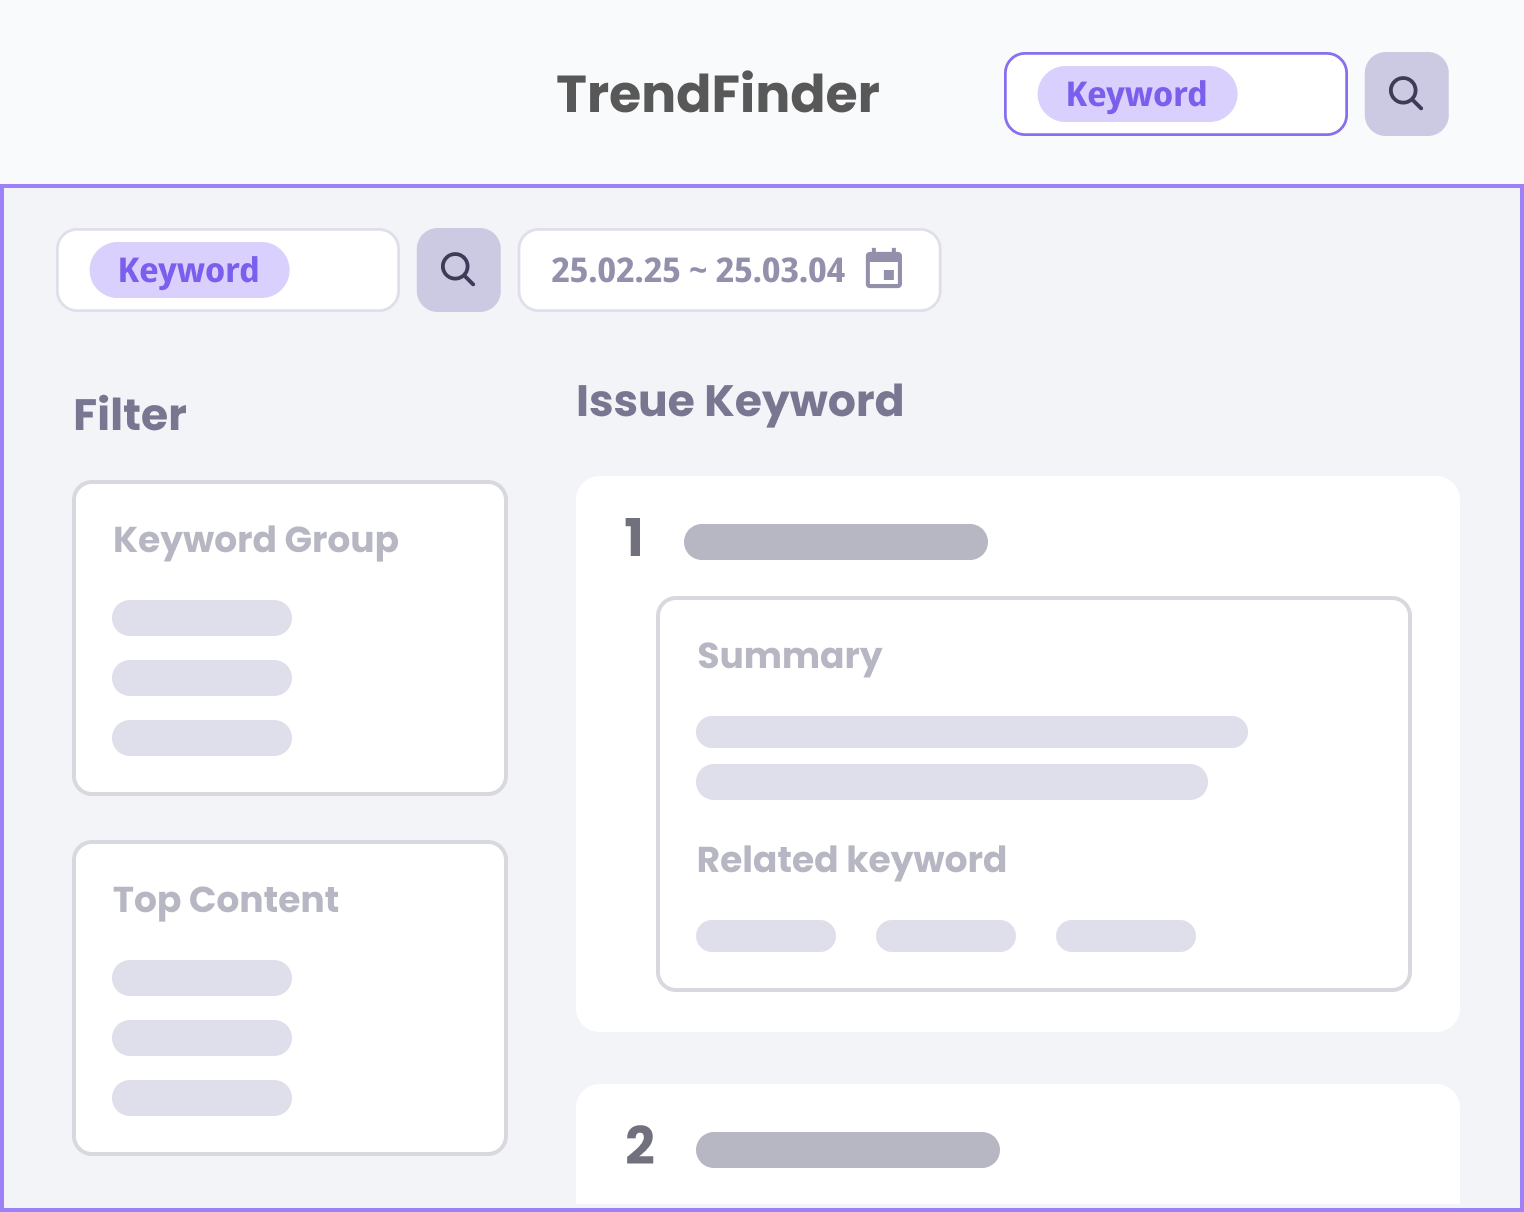Click the TrendFinder logo title
The image size is (1524, 1212).
click(x=718, y=94)
